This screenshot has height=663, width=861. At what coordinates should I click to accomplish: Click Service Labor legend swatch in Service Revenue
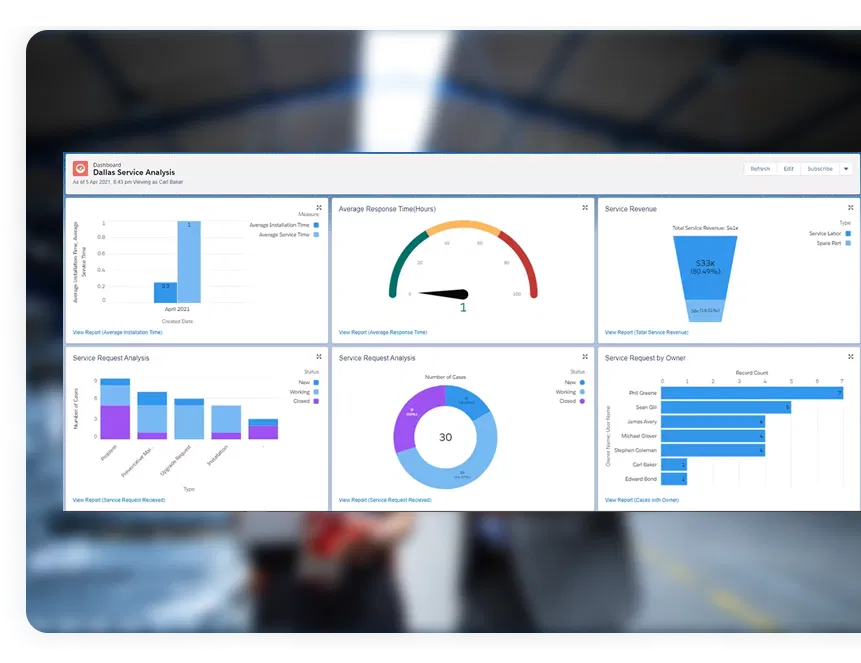pyautogui.click(x=848, y=233)
